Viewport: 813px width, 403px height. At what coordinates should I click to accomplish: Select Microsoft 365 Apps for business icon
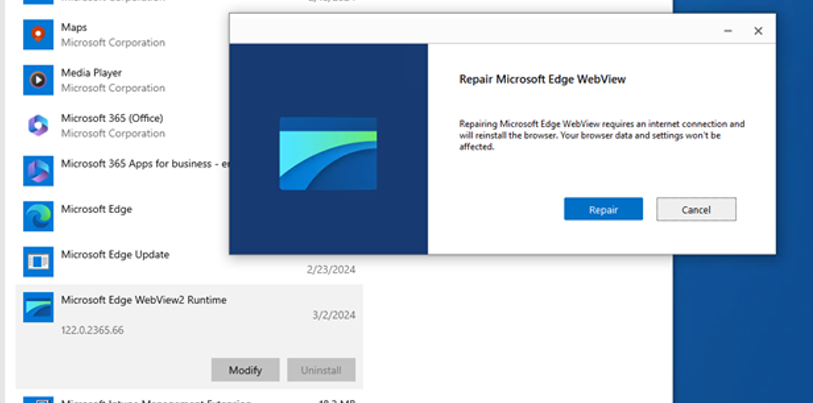[x=38, y=171]
